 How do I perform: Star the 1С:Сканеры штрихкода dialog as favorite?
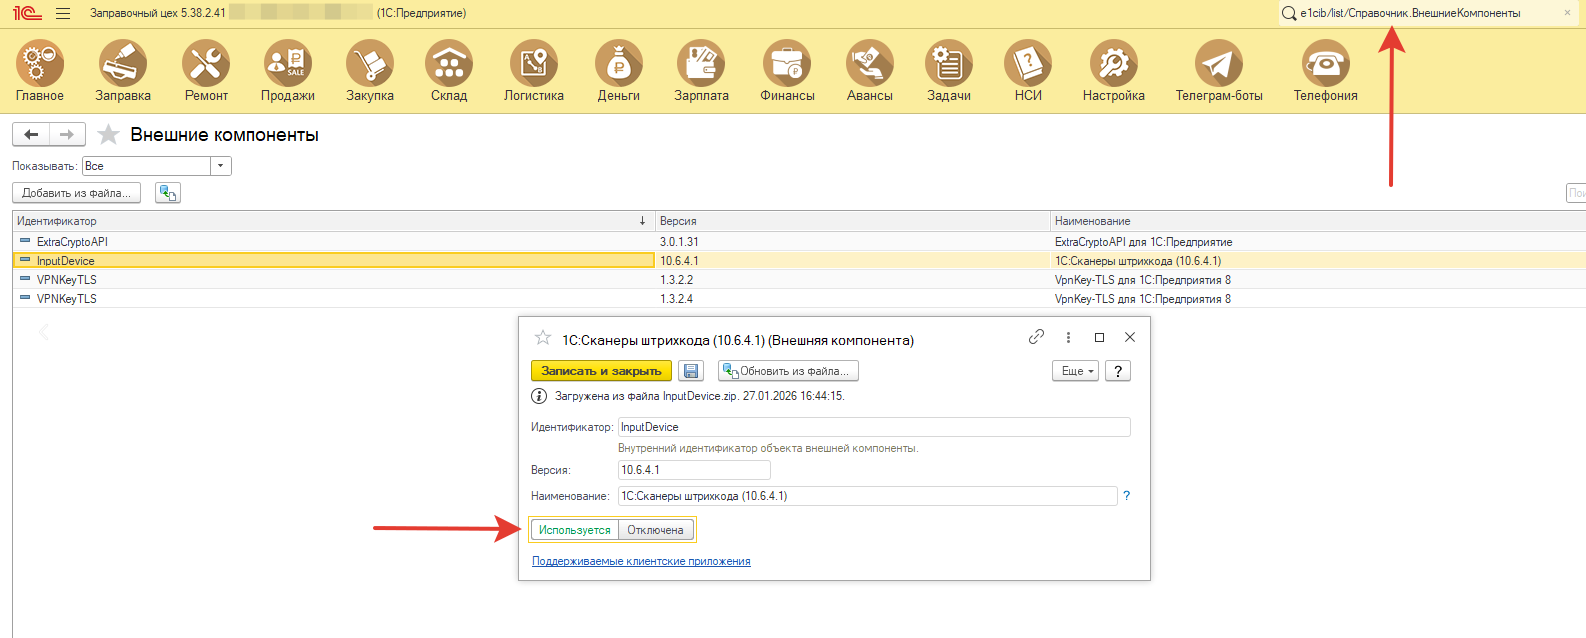[x=543, y=338]
